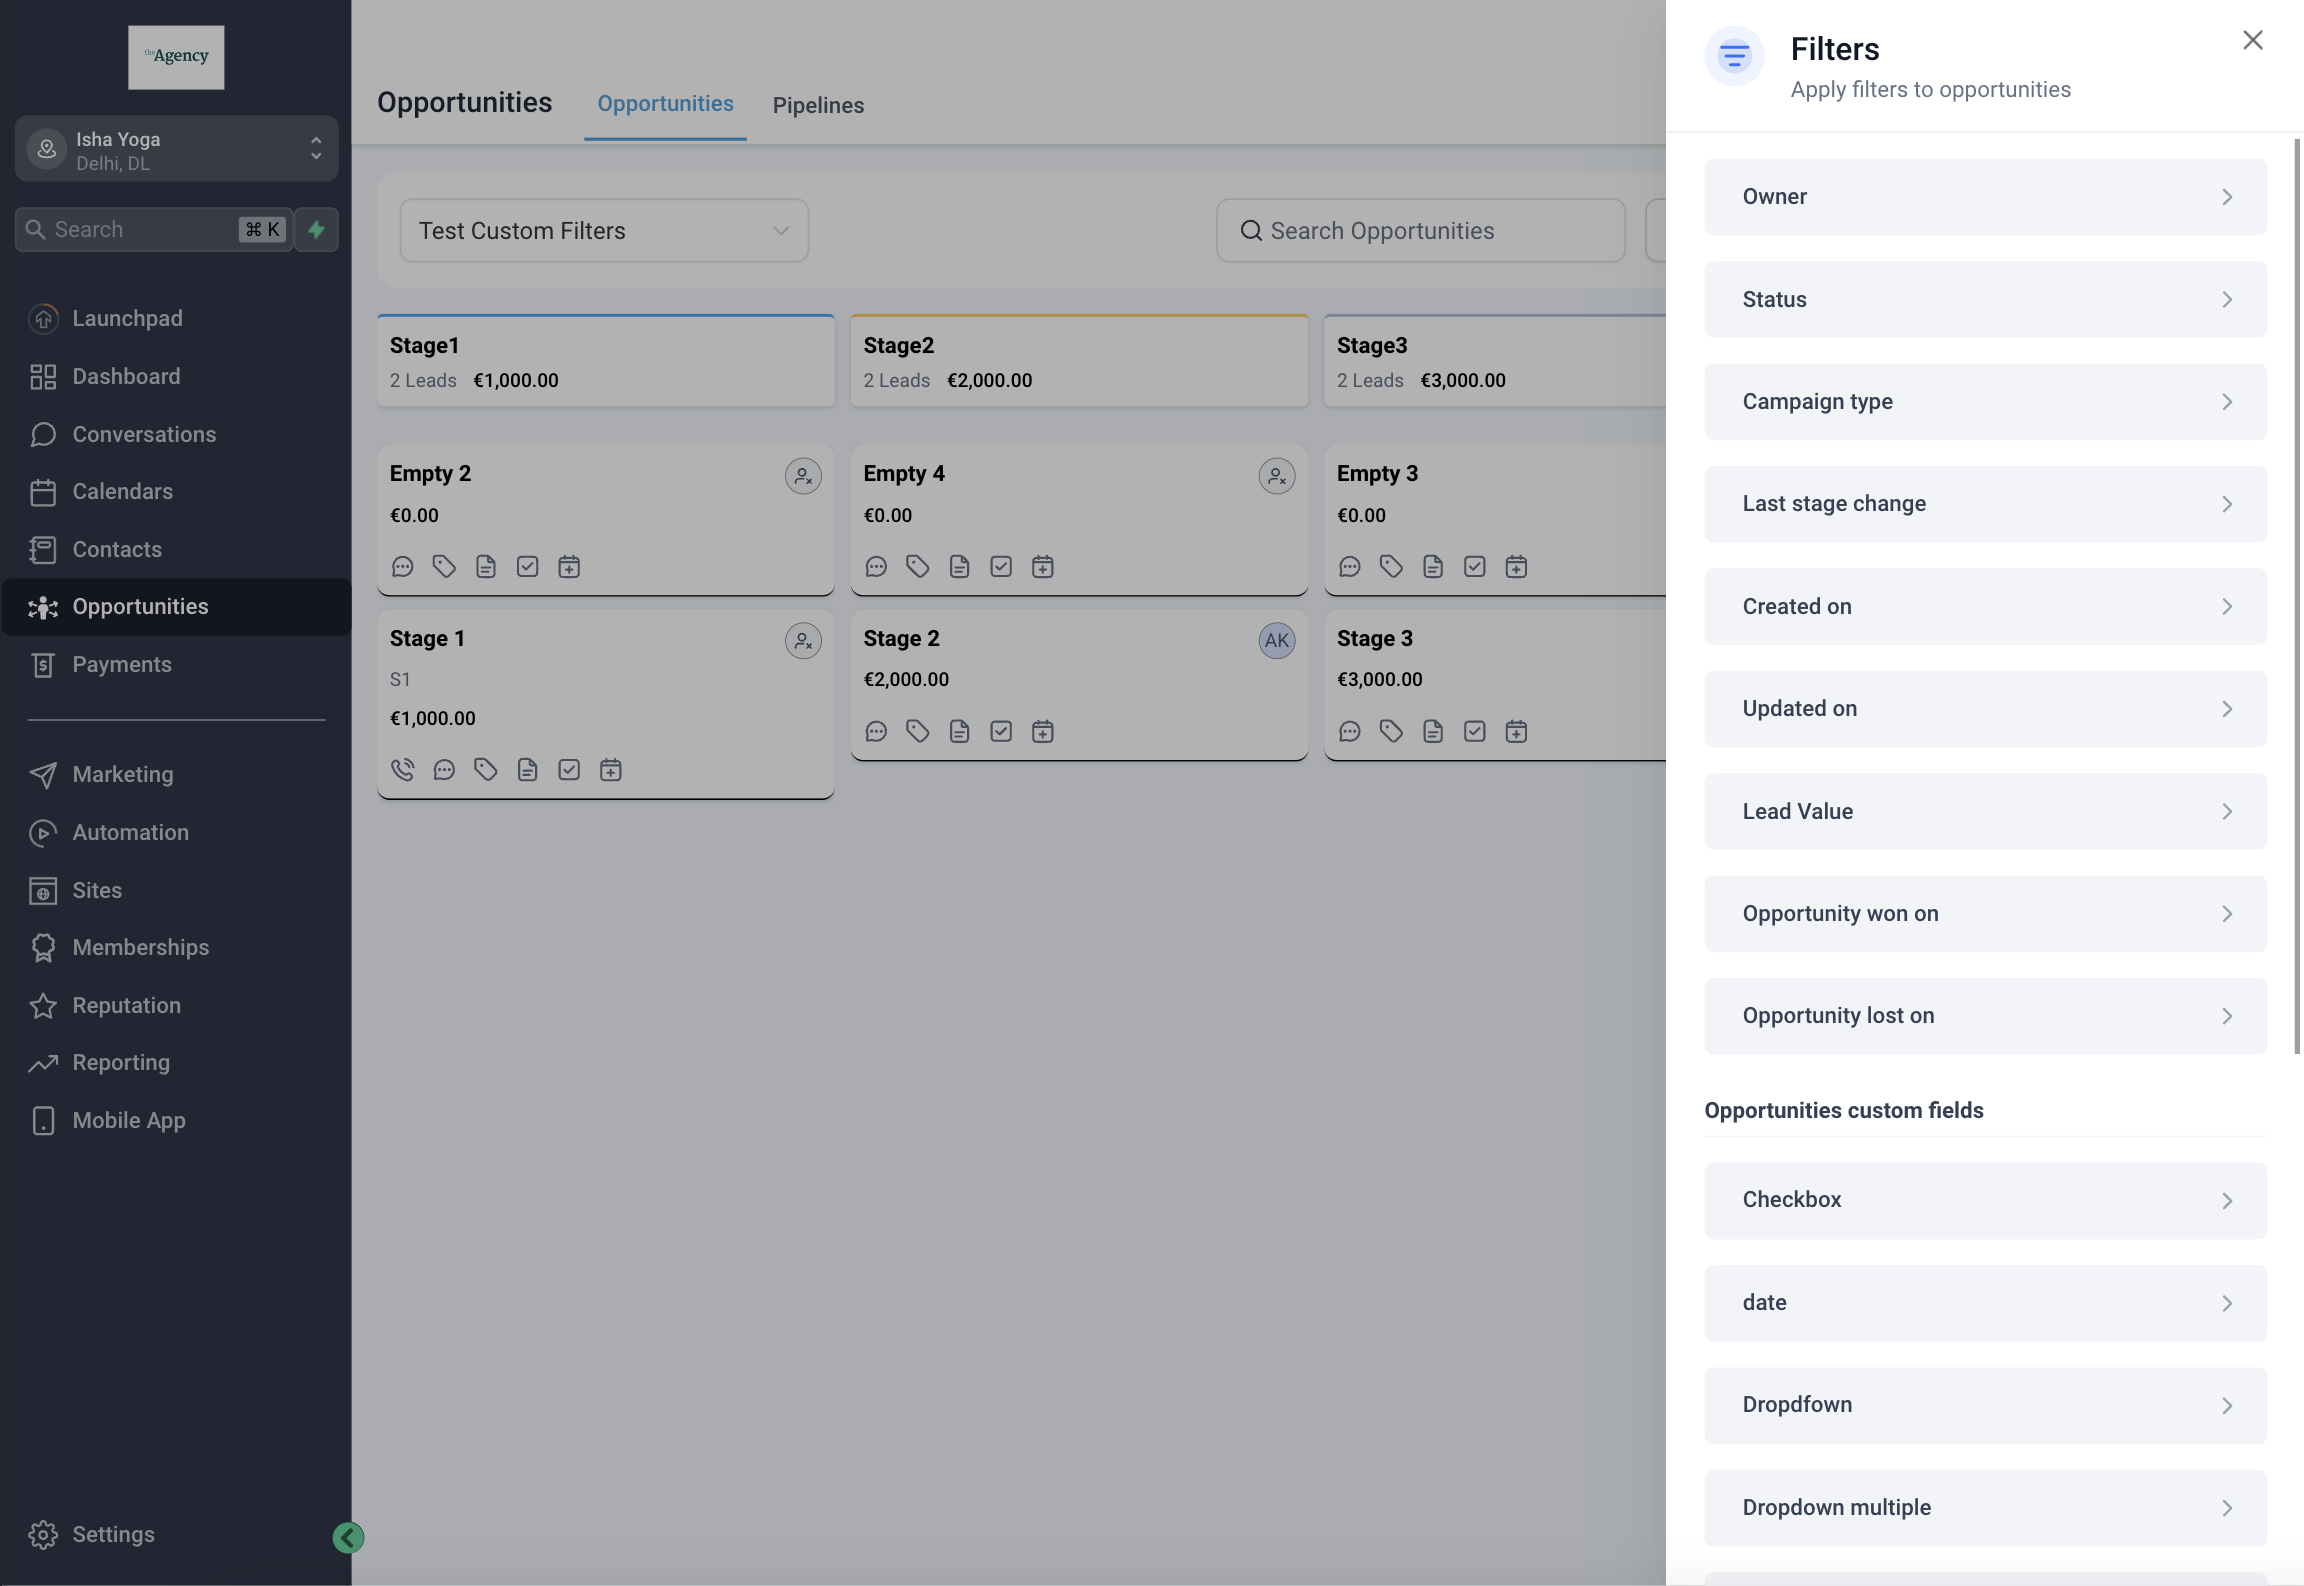Click the green lightning quick-action icon
Image resolution: width=2304 pixels, height=1586 pixels.
click(317, 230)
